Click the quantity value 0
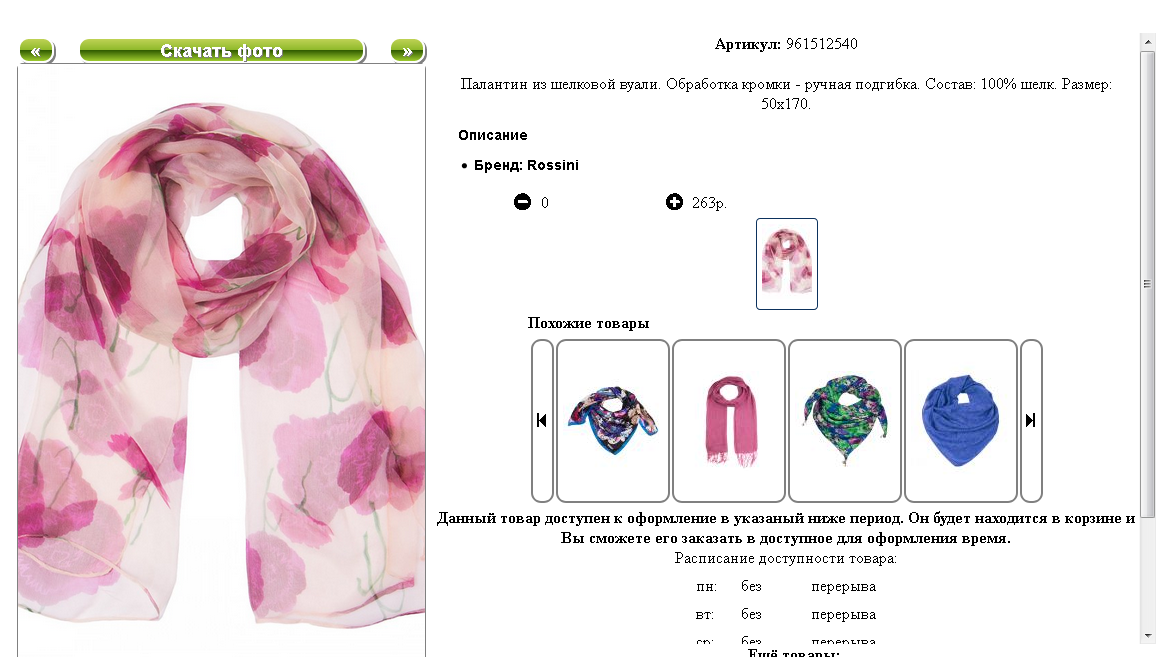1158x657 pixels. pos(545,203)
